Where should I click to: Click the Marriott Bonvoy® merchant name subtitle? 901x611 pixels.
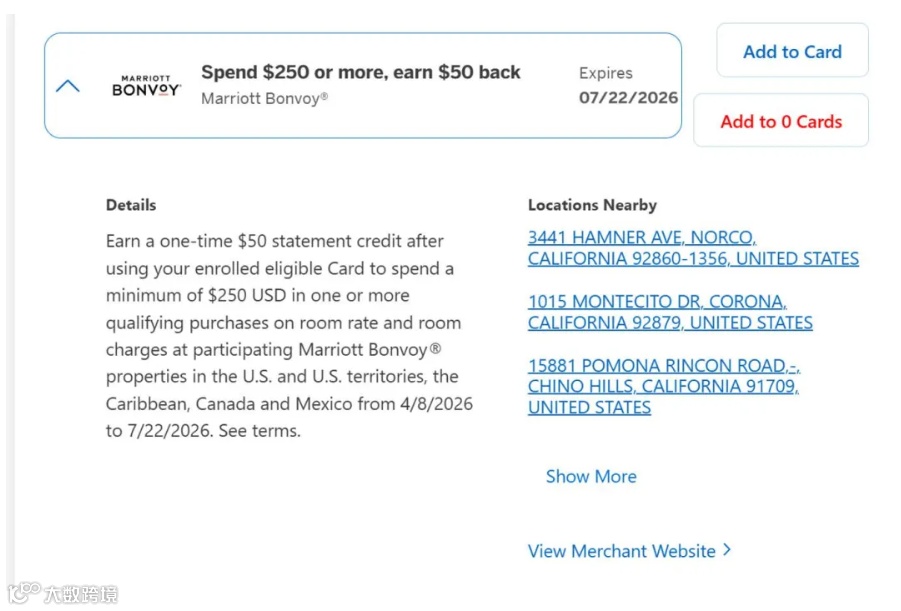tap(264, 98)
